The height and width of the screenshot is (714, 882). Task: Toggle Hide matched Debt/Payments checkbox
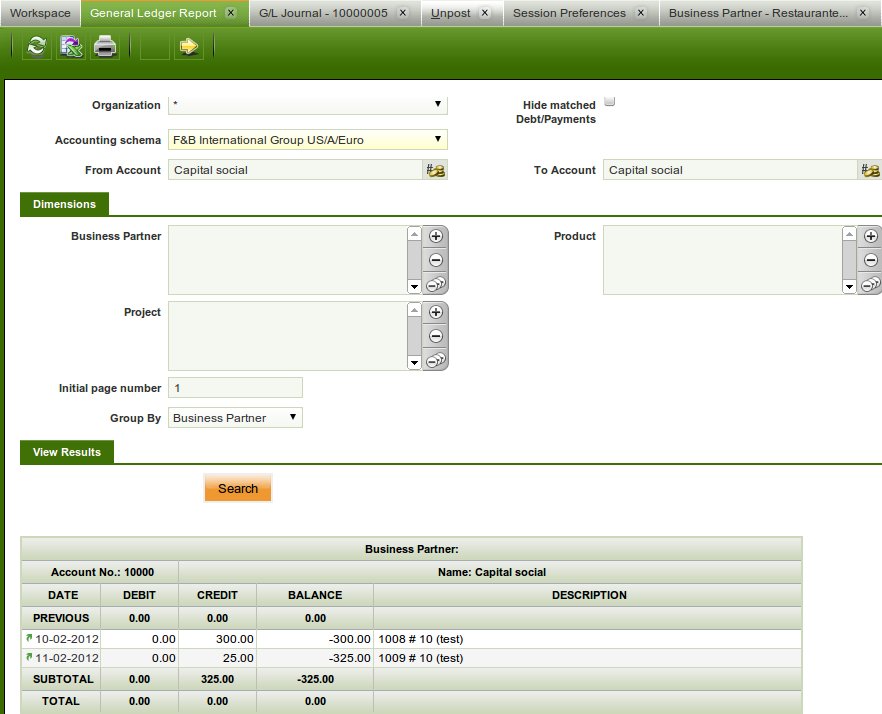click(x=610, y=102)
